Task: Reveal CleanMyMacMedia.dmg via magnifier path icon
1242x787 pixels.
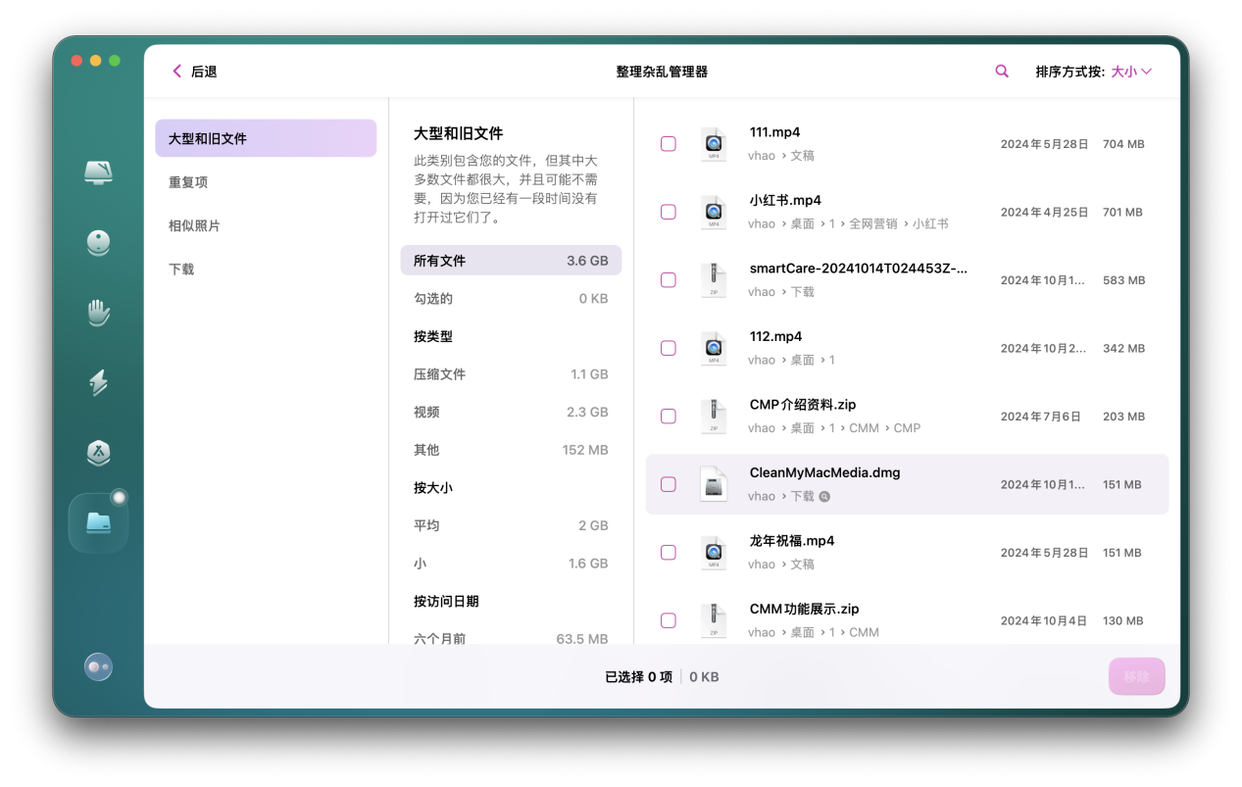Action: [x=825, y=496]
